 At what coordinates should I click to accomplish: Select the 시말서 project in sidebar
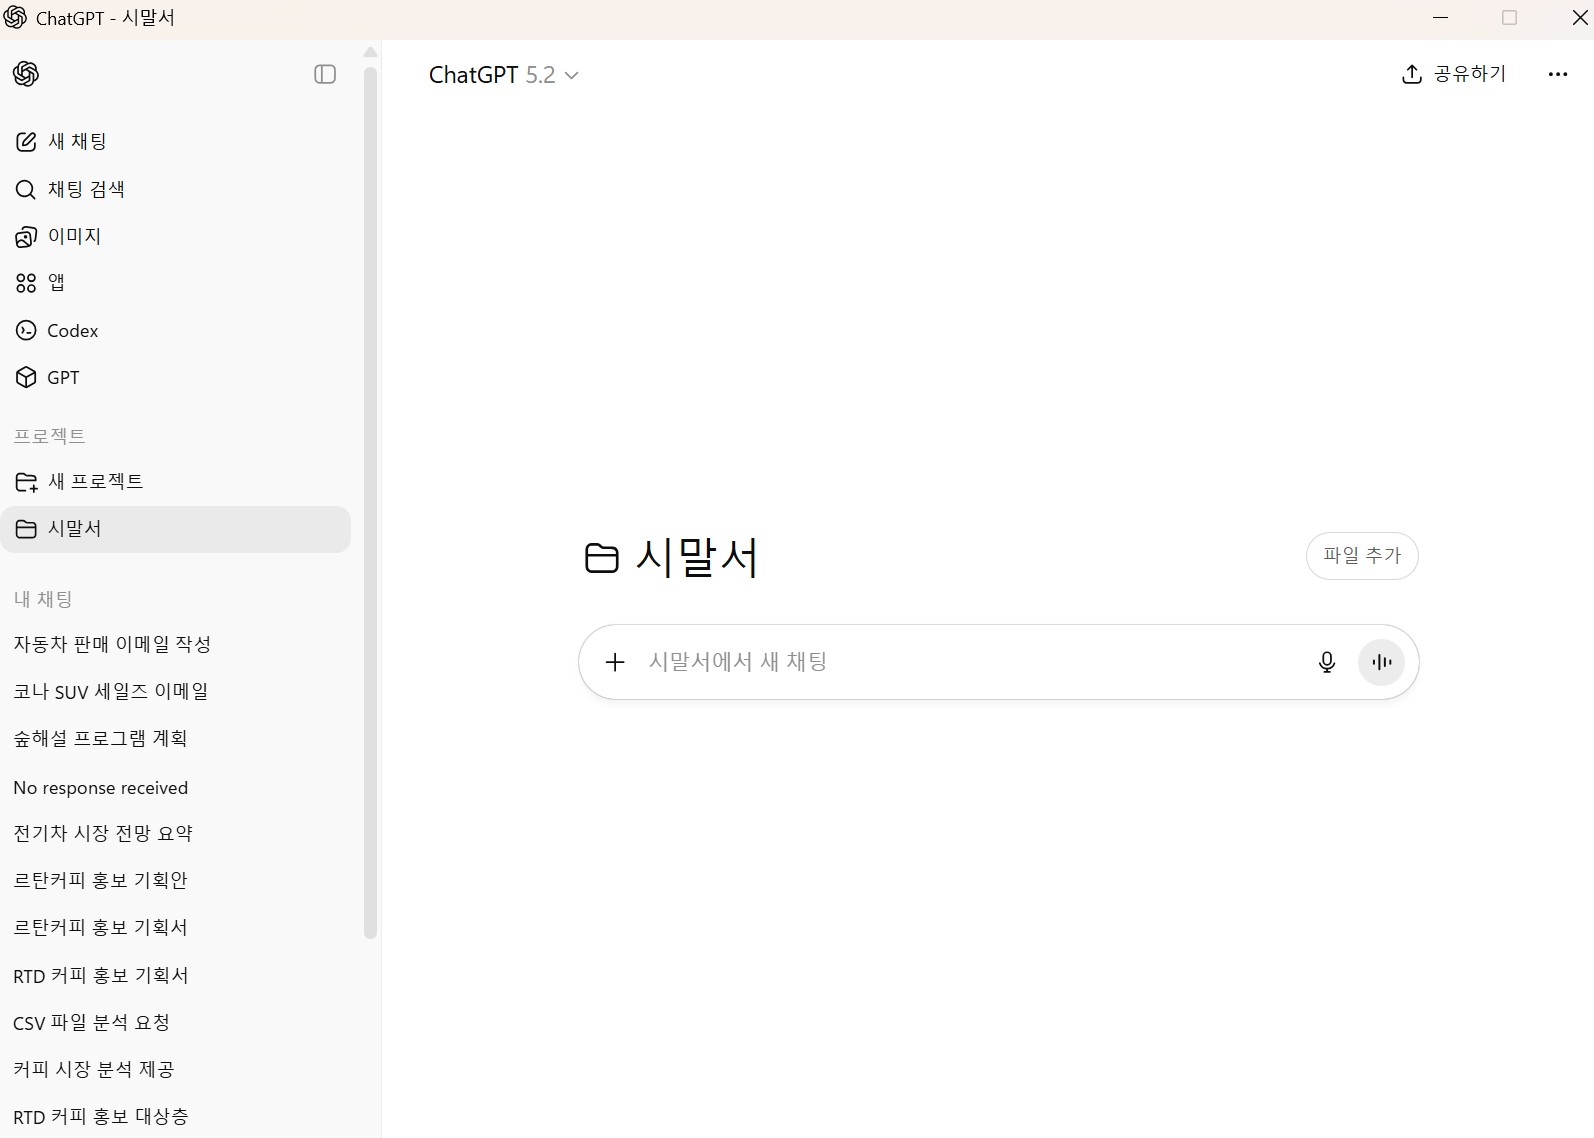(x=176, y=529)
